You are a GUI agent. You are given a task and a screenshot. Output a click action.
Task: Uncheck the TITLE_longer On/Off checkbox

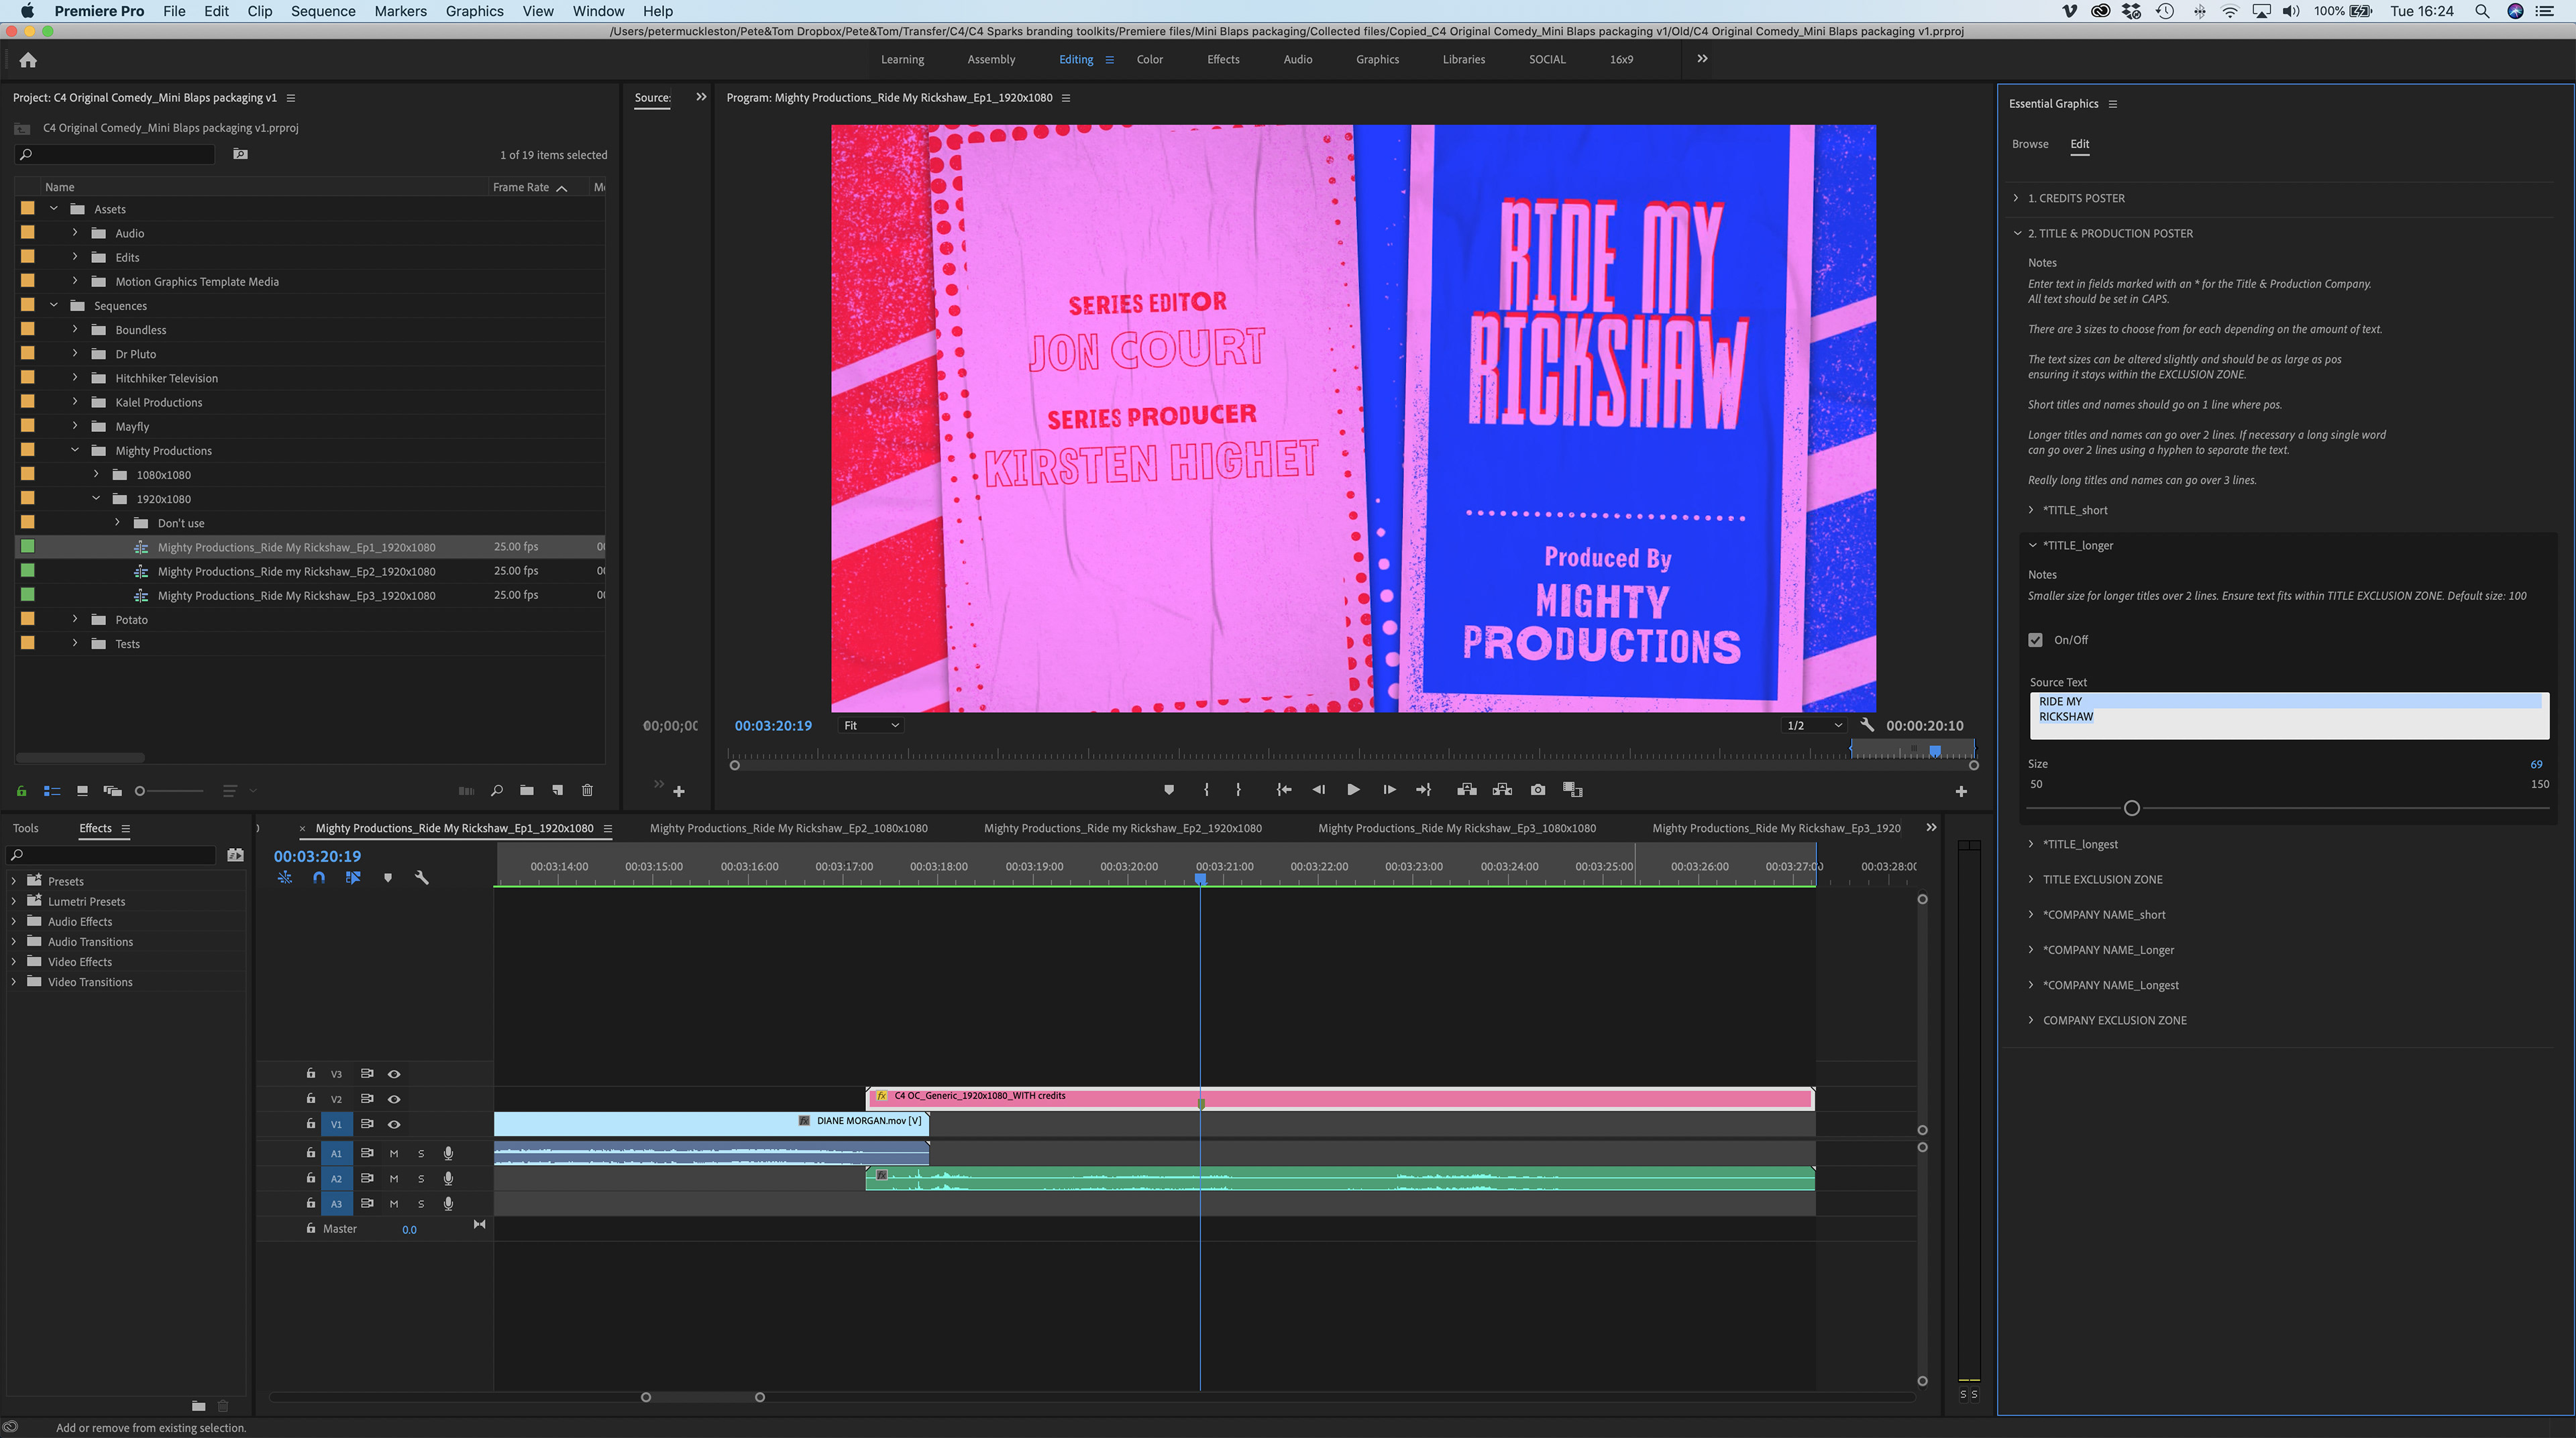2035,640
